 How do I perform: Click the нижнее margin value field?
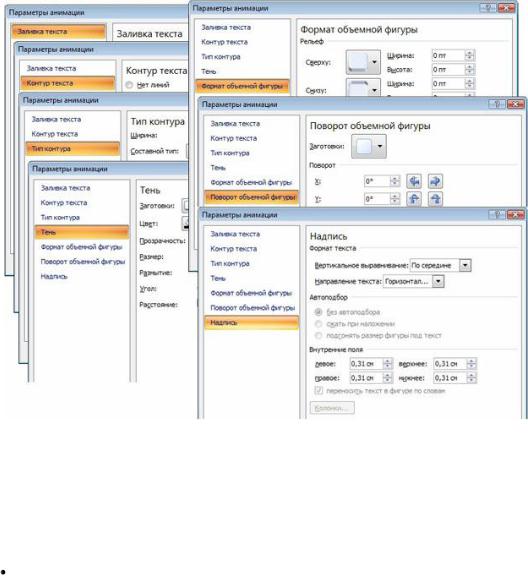pos(450,378)
